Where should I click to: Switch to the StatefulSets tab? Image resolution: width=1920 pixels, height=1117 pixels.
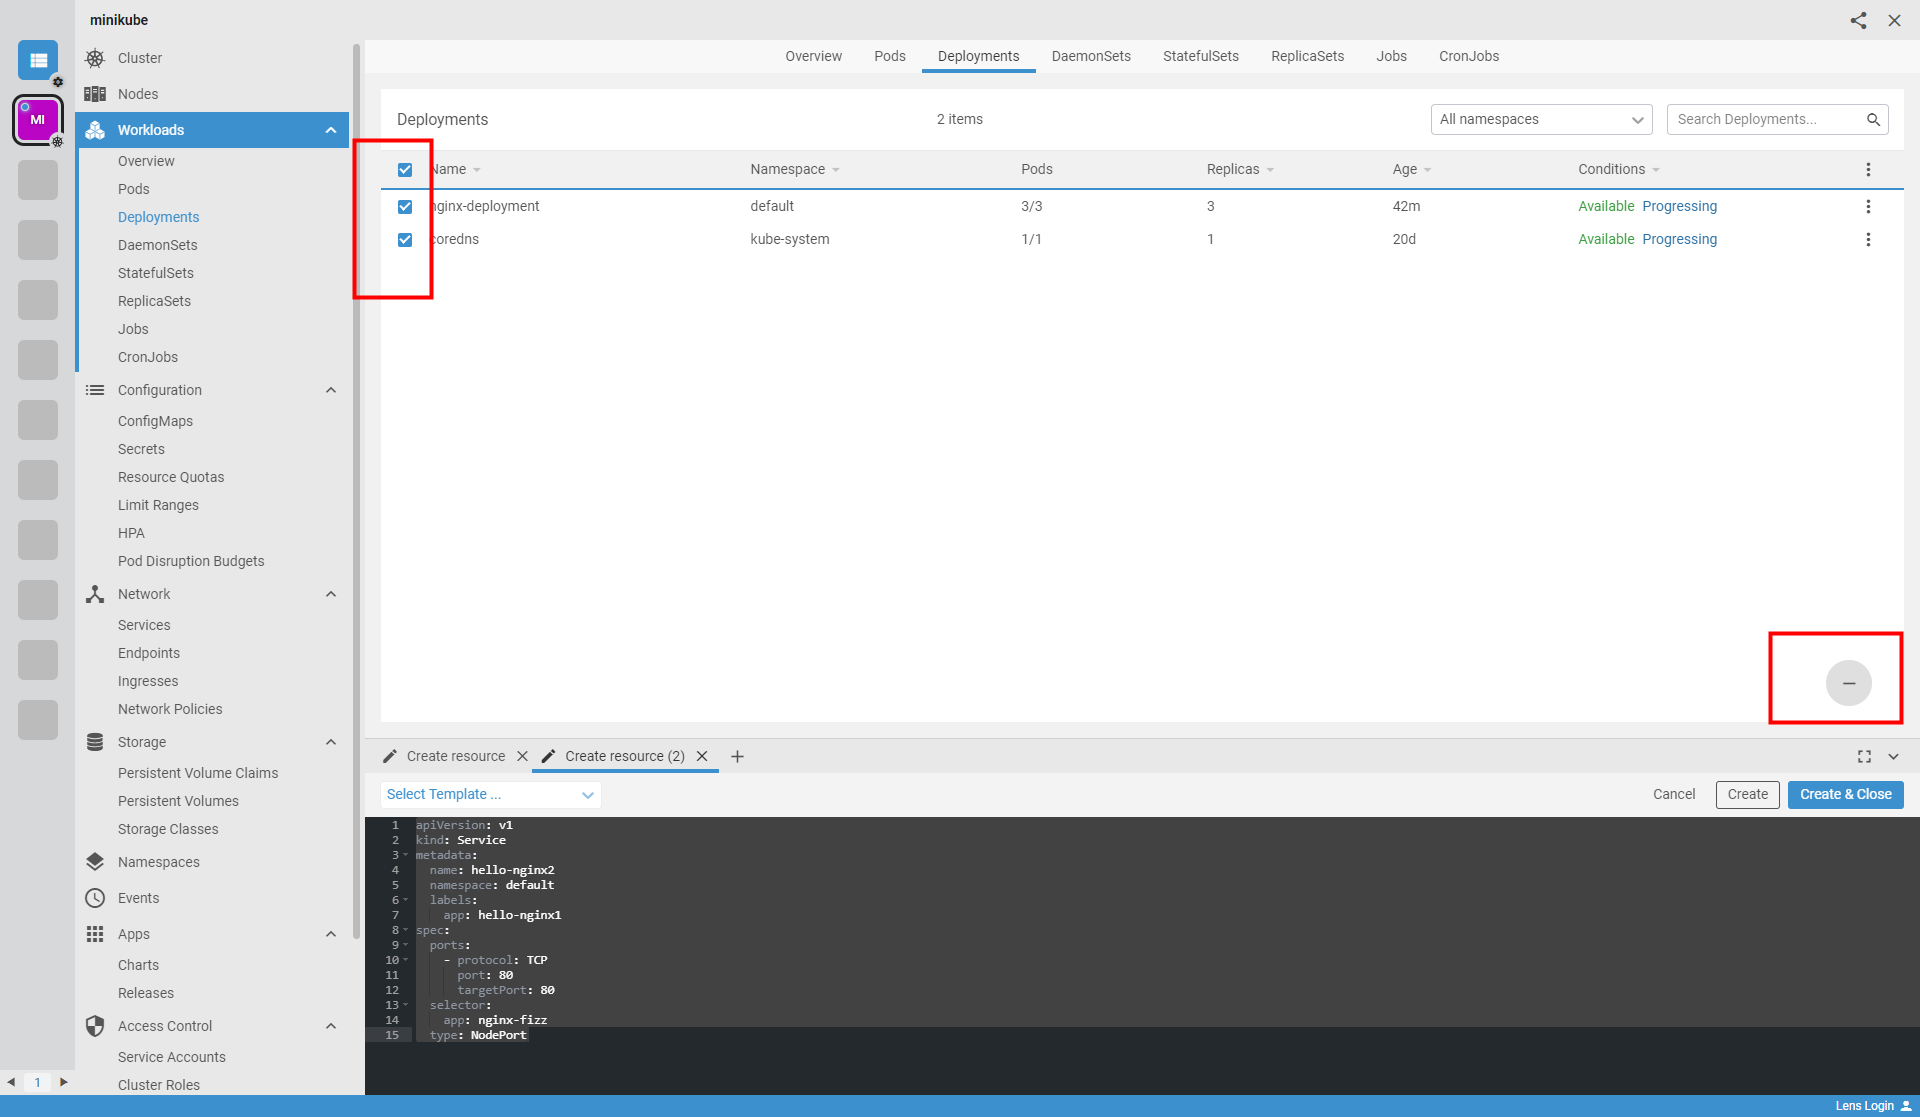(1200, 56)
